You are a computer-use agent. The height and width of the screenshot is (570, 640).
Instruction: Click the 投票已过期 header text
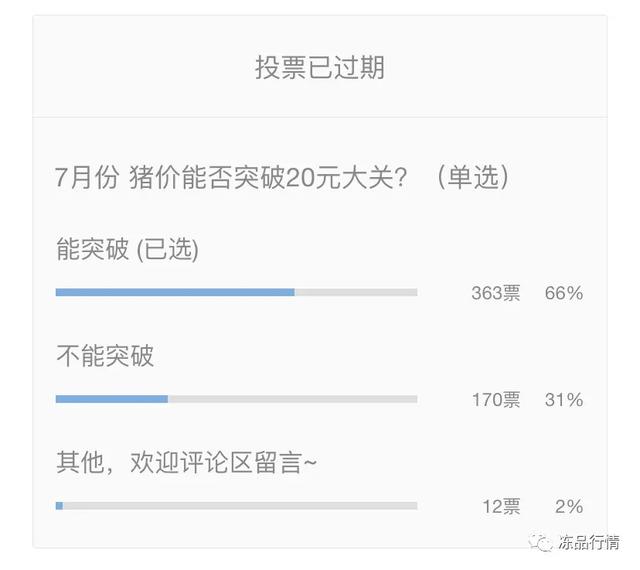click(320, 67)
